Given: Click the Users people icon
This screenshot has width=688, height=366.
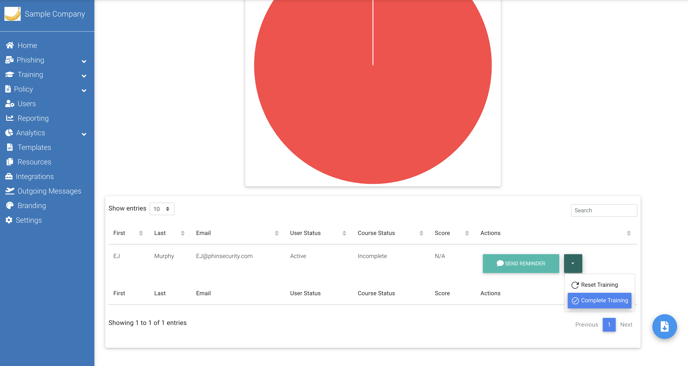Looking at the screenshot, I should tap(10, 104).
